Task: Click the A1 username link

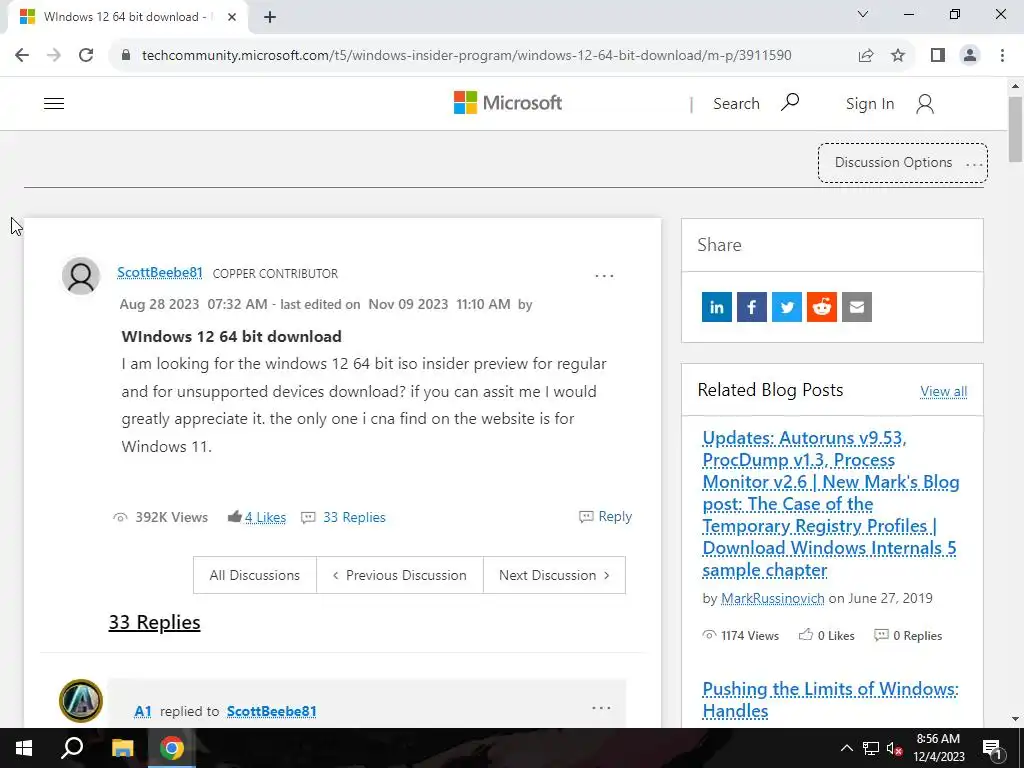Action: (142, 711)
